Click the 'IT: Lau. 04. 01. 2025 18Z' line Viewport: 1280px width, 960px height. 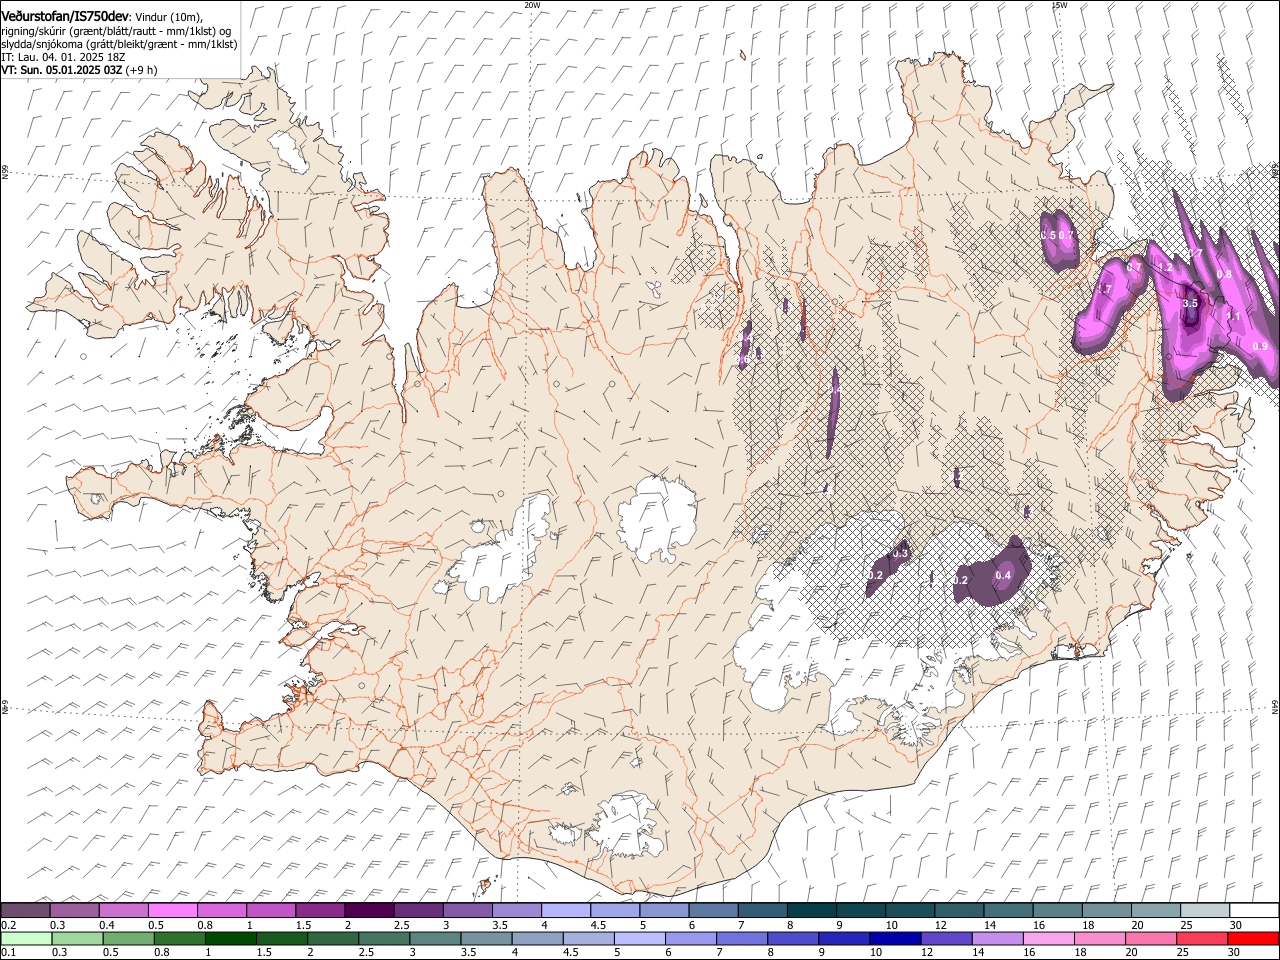tap(64, 57)
